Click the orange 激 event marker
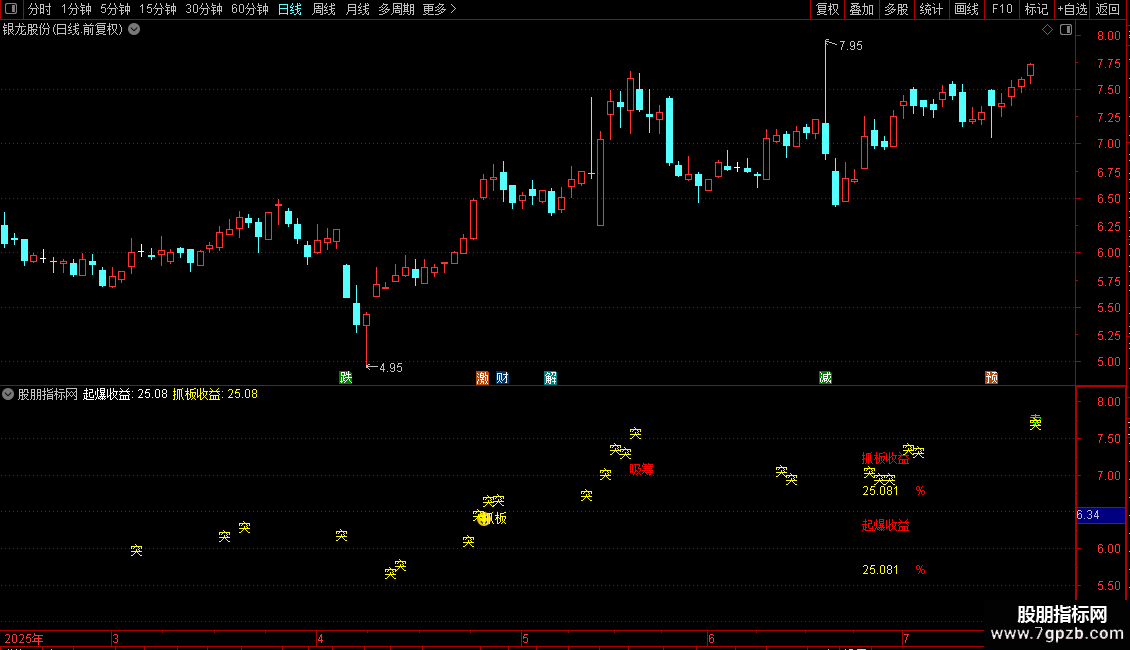The height and width of the screenshot is (650, 1130). pyautogui.click(x=482, y=378)
